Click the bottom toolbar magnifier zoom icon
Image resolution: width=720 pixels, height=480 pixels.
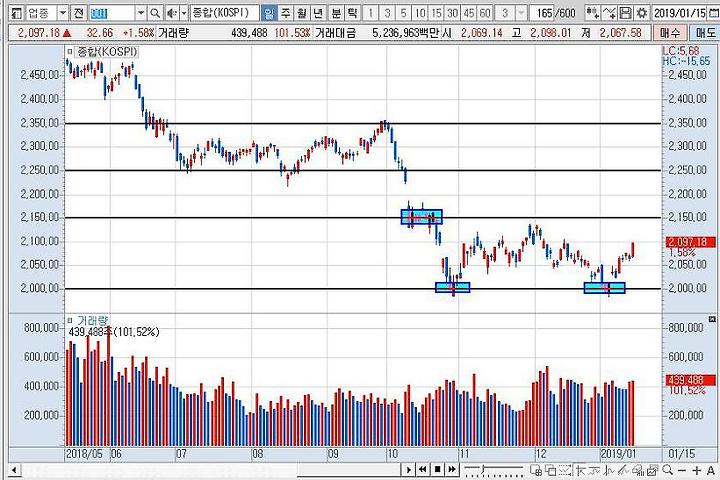tap(667, 470)
